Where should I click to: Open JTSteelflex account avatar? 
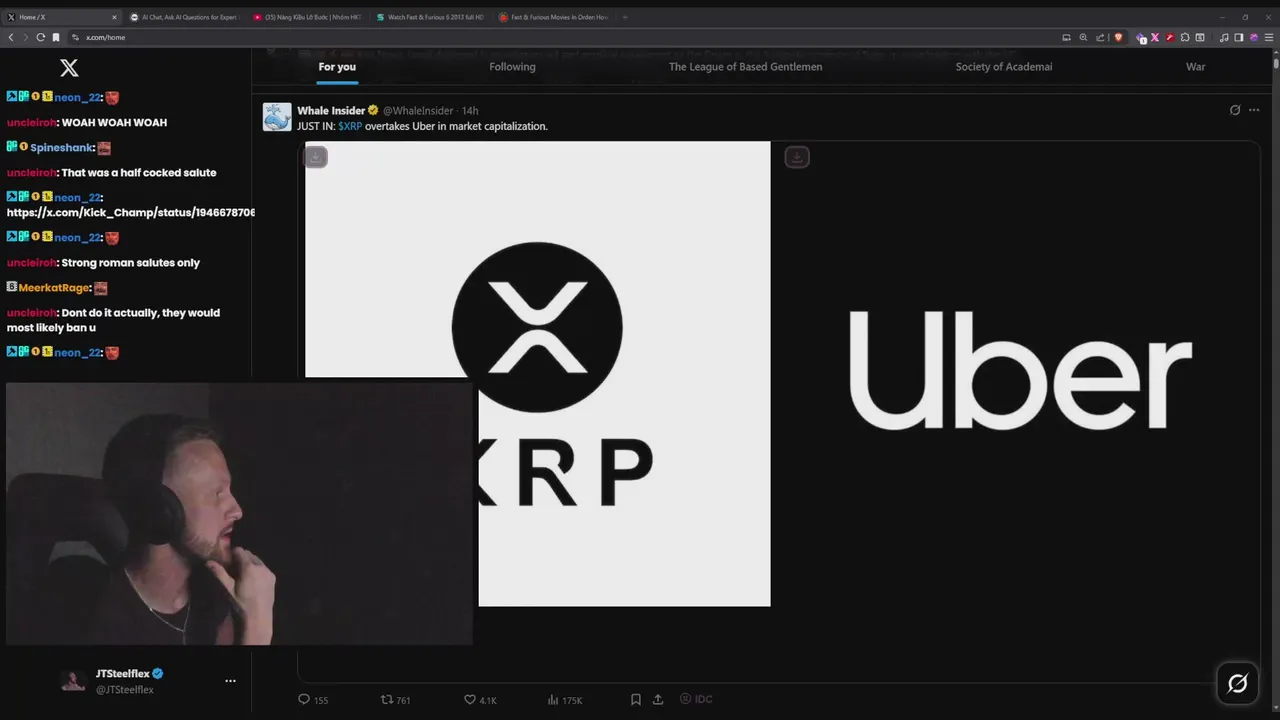[x=73, y=681]
